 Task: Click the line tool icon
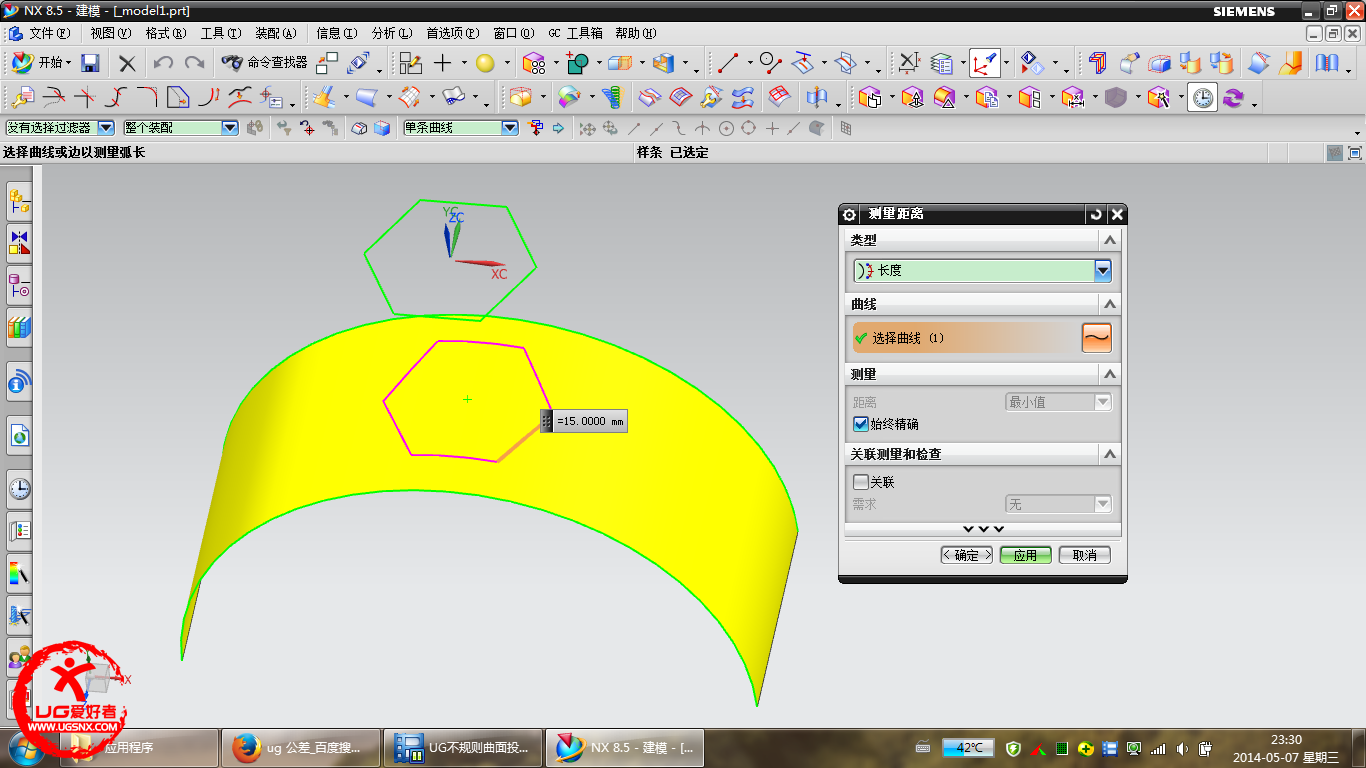click(x=728, y=63)
